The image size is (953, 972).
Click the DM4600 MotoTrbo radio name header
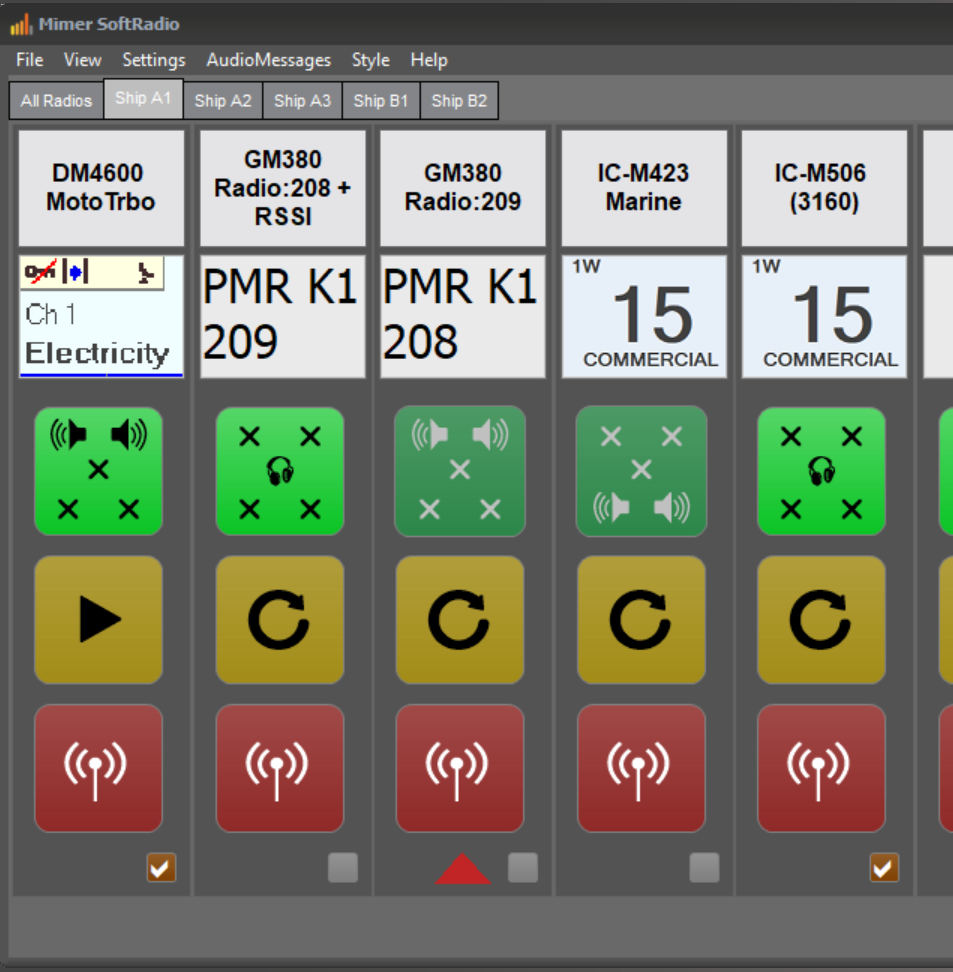pyautogui.click(x=101, y=188)
